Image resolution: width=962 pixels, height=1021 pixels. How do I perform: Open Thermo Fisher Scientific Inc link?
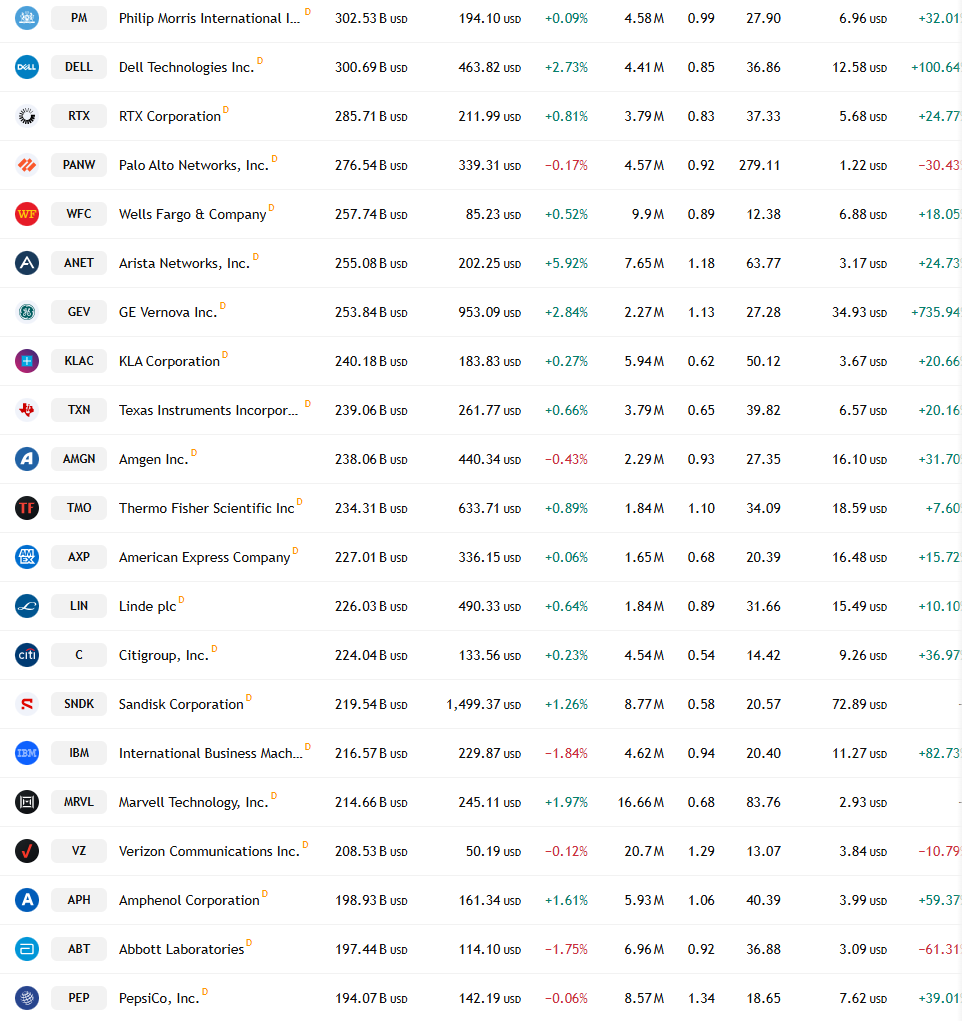(206, 508)
